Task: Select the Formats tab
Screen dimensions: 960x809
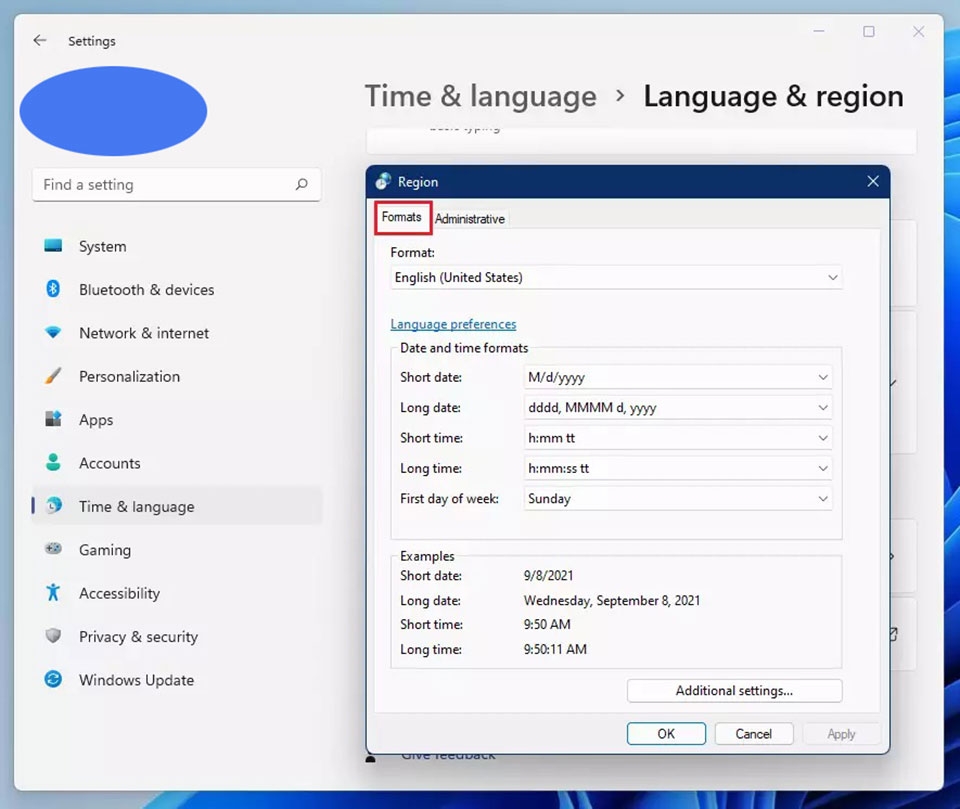Action: [401, 216]
